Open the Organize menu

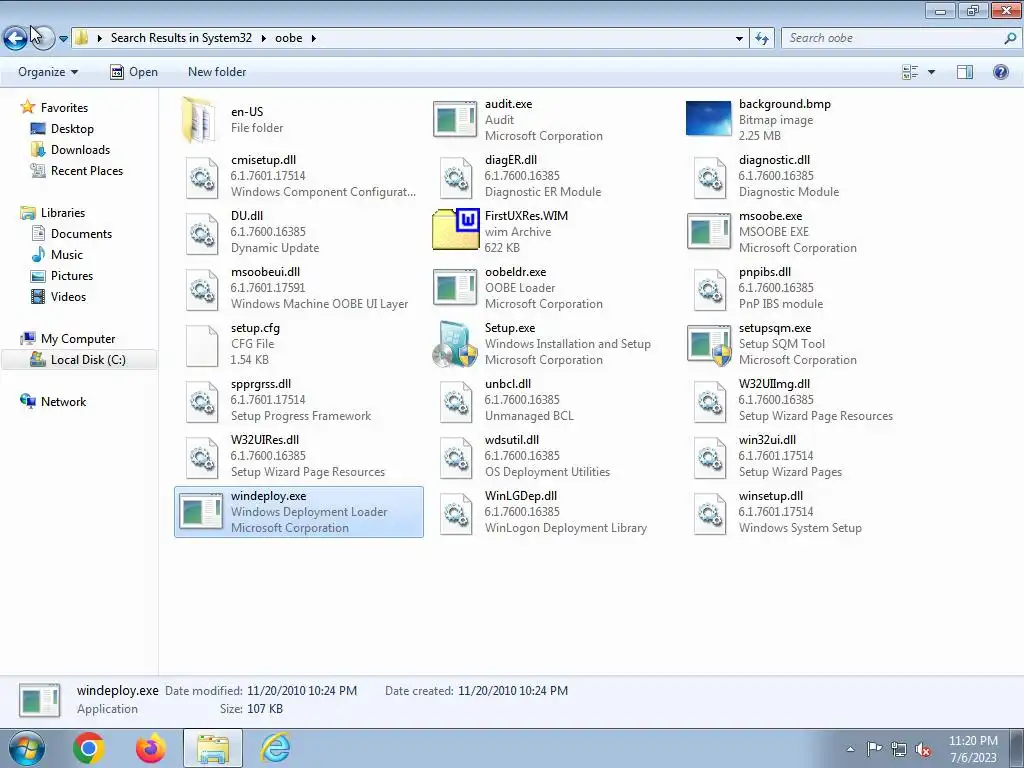pyautogui.click(x=48, y=72)
